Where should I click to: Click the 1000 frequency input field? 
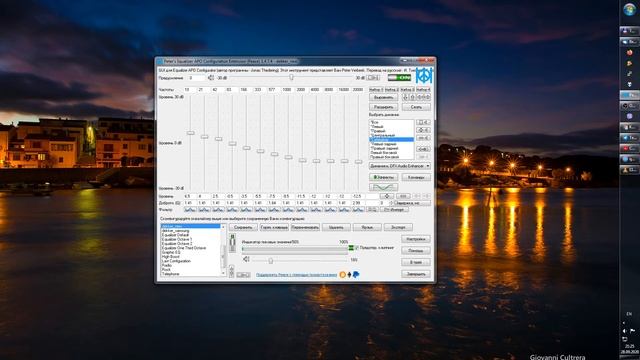287,89
